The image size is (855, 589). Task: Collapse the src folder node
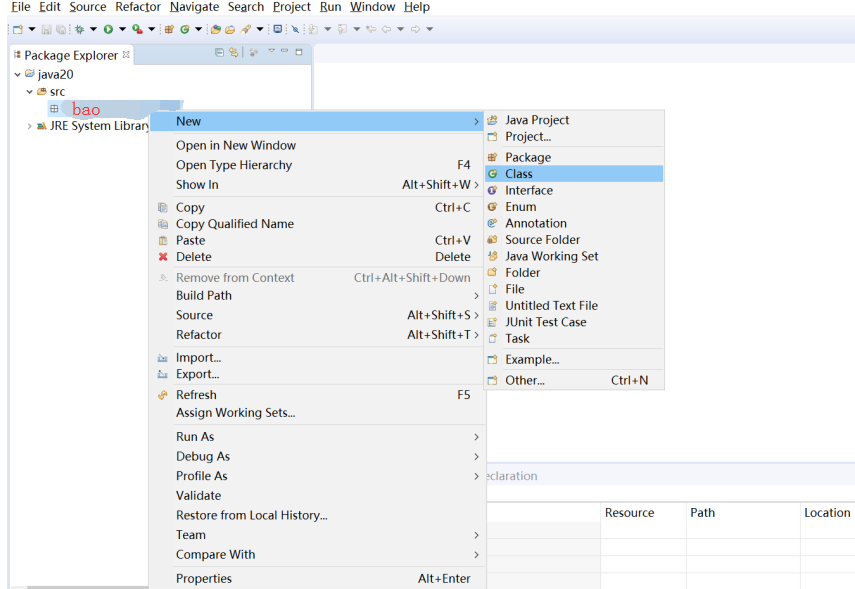29,92
